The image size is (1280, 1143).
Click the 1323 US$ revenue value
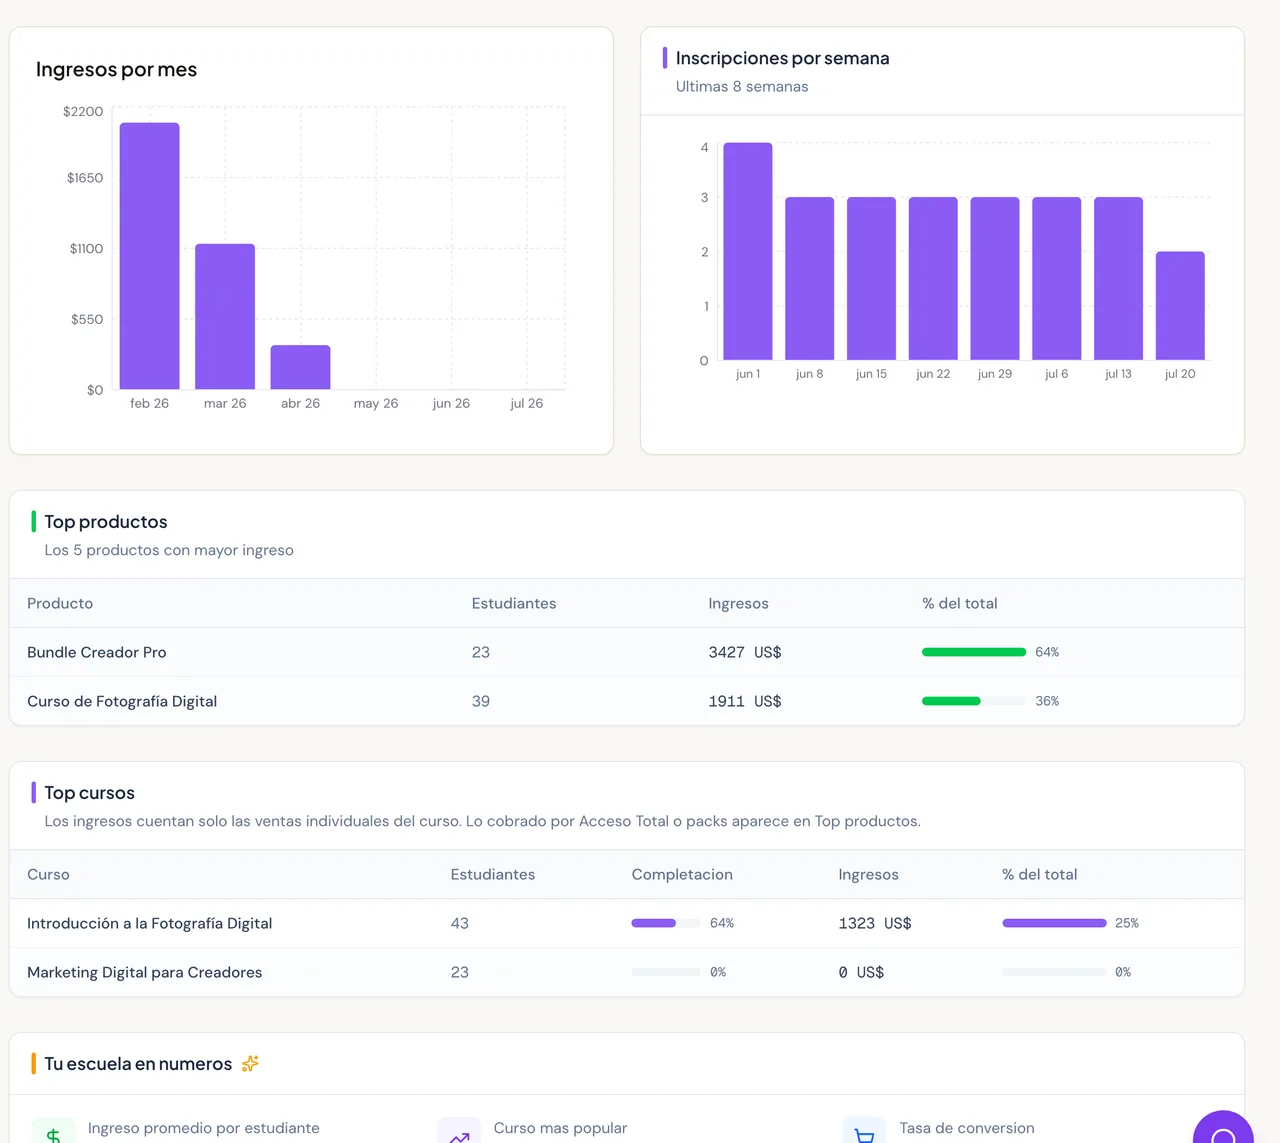(x=875, y=923)
